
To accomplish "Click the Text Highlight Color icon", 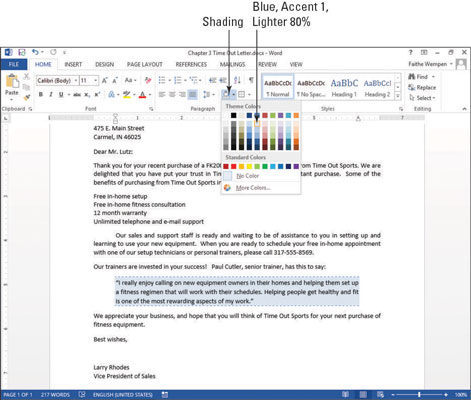I will click(x=126, y=95).
